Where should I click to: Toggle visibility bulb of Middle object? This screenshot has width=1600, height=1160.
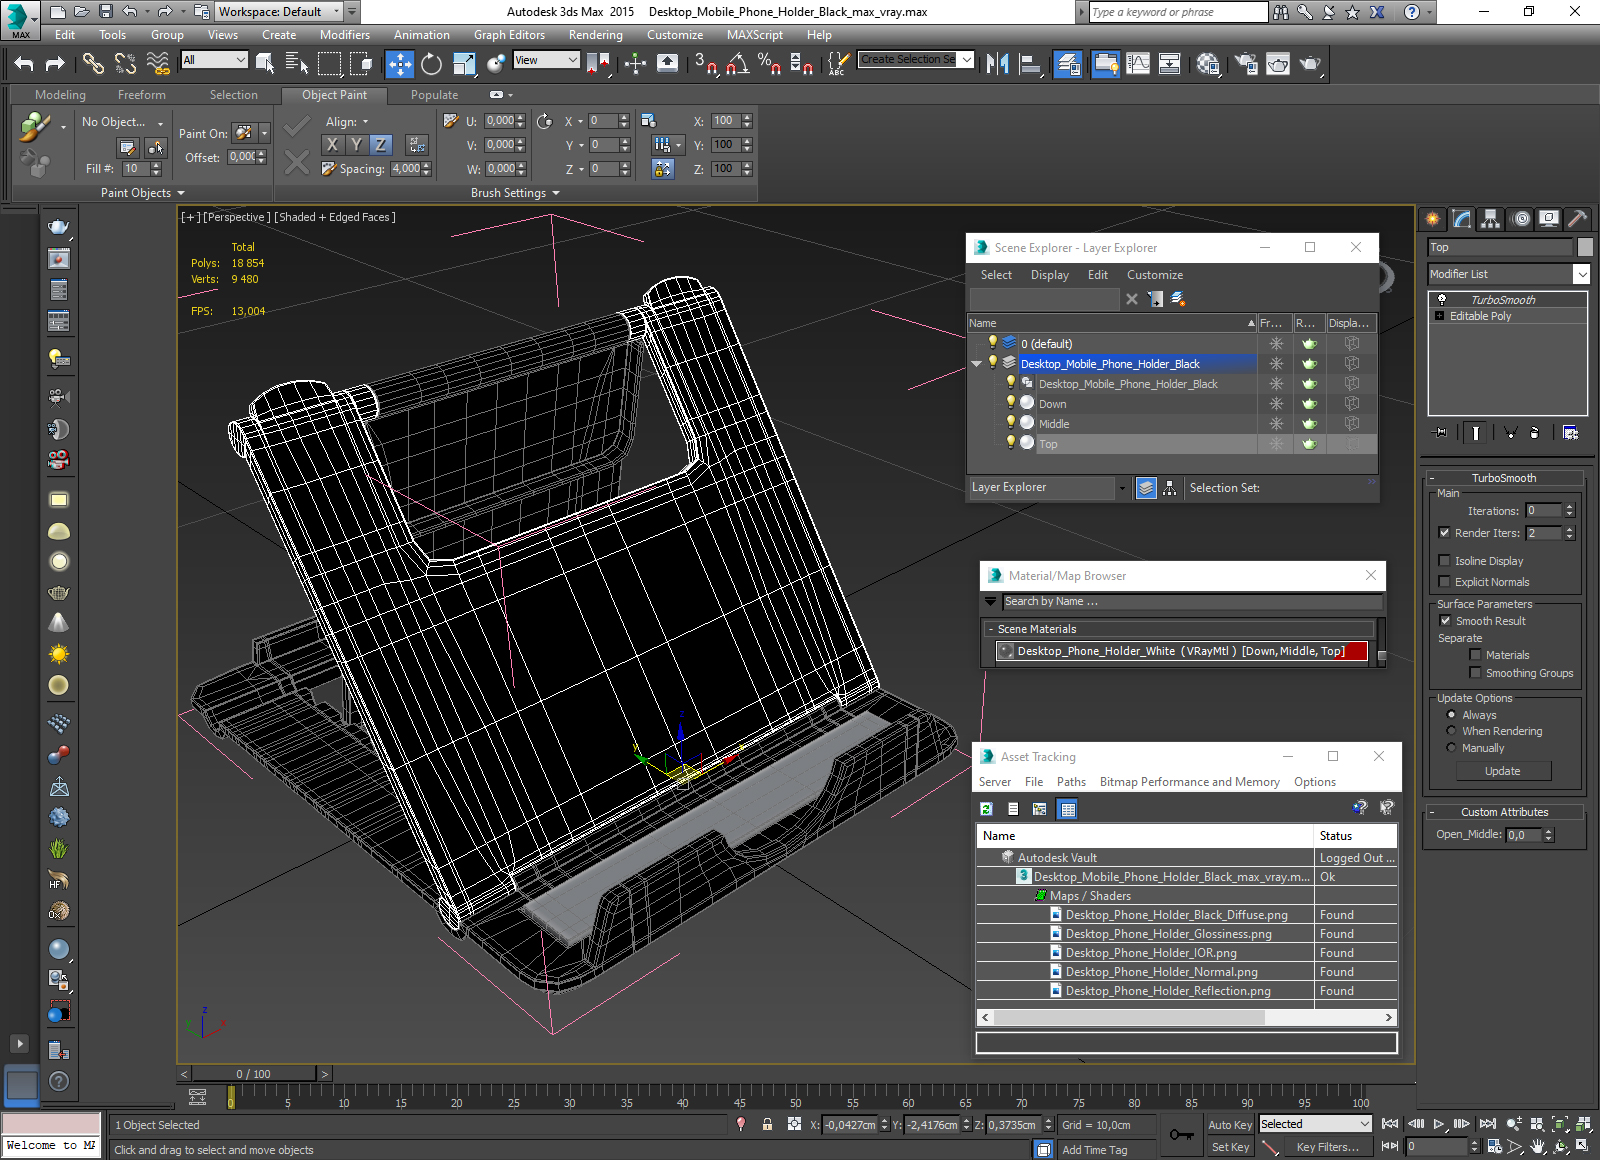pyautogui.click(x=1010, y=423)
